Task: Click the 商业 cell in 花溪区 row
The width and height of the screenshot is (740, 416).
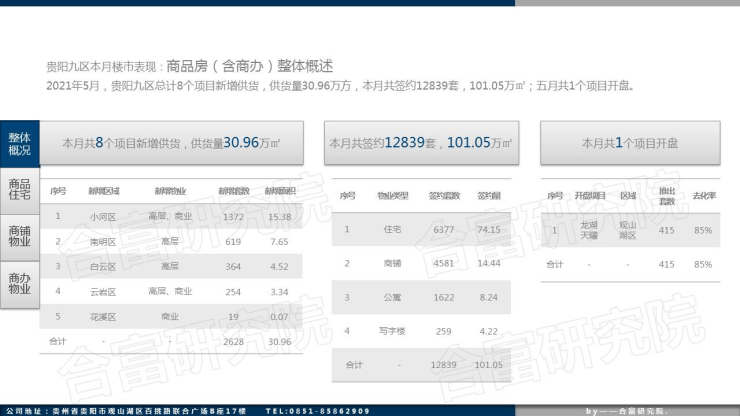Action: 170,316
